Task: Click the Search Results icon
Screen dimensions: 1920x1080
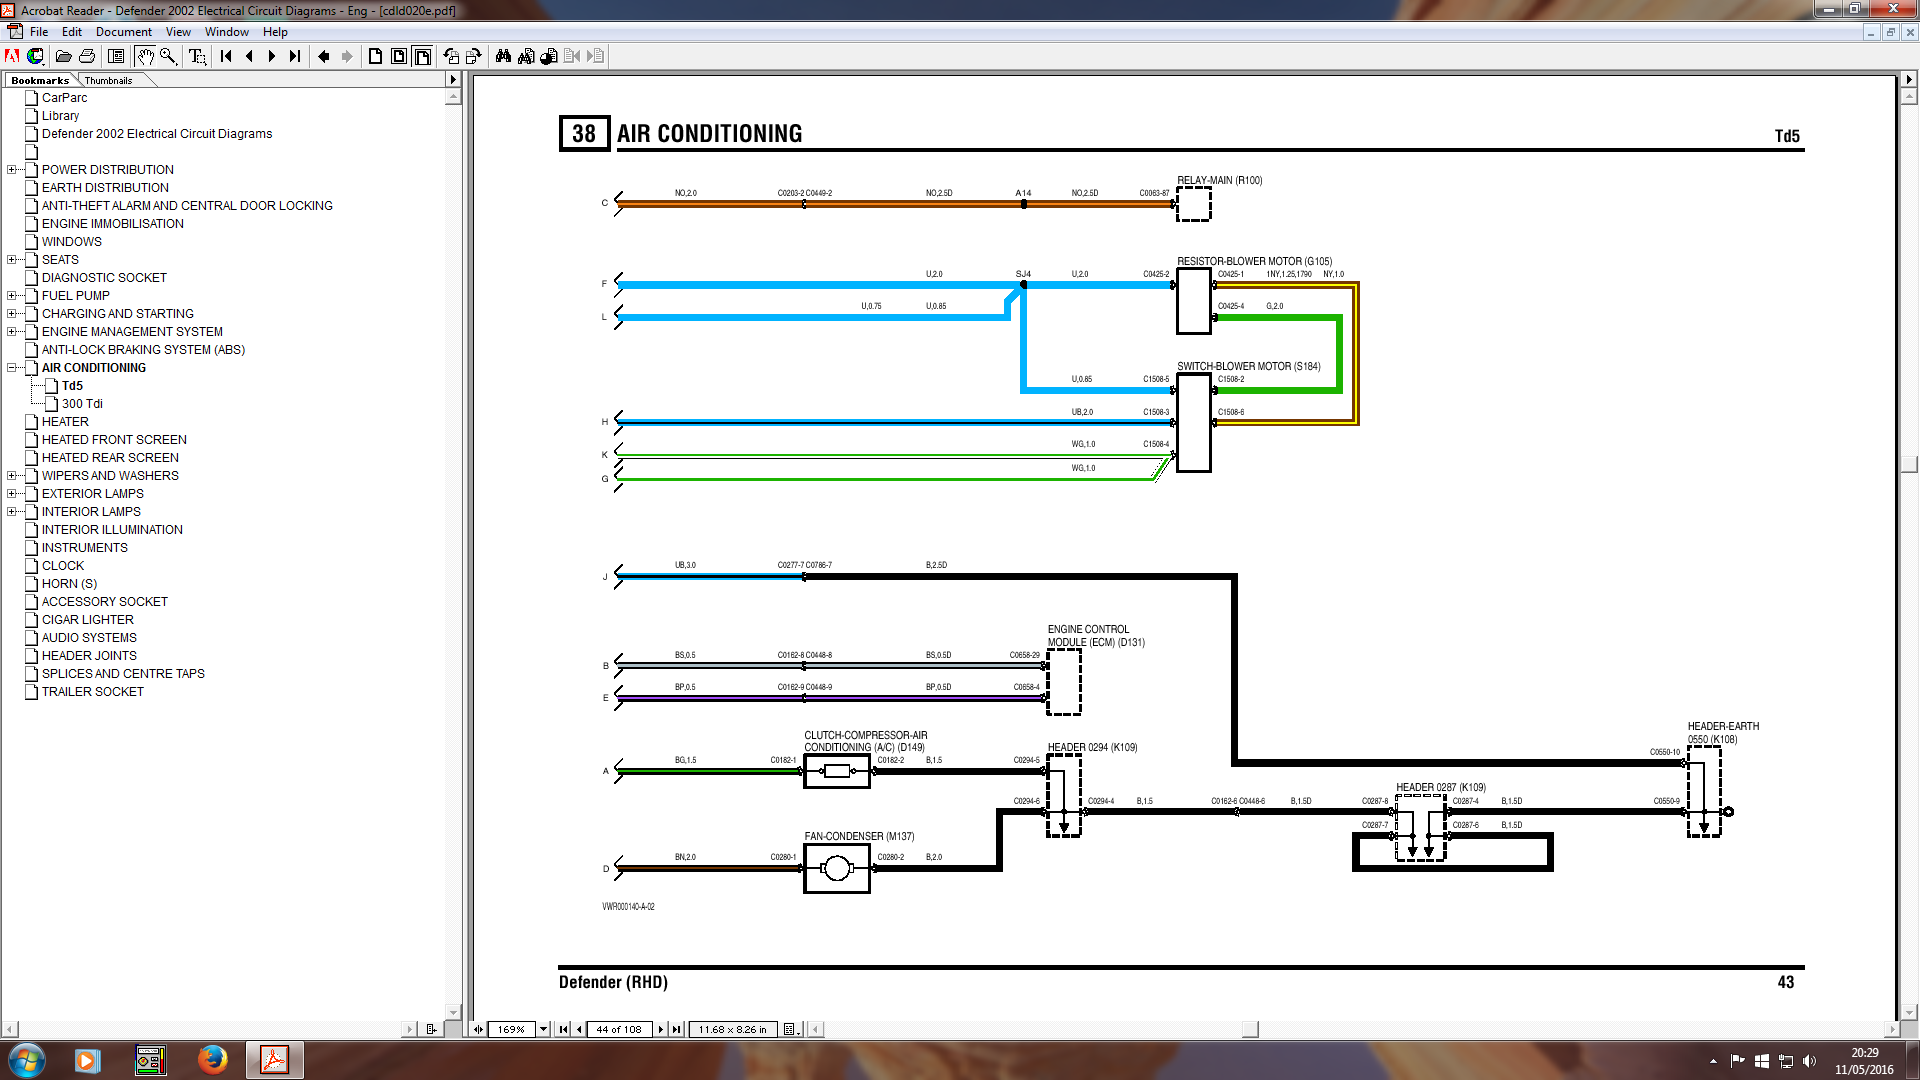Action: click(549, 56)
